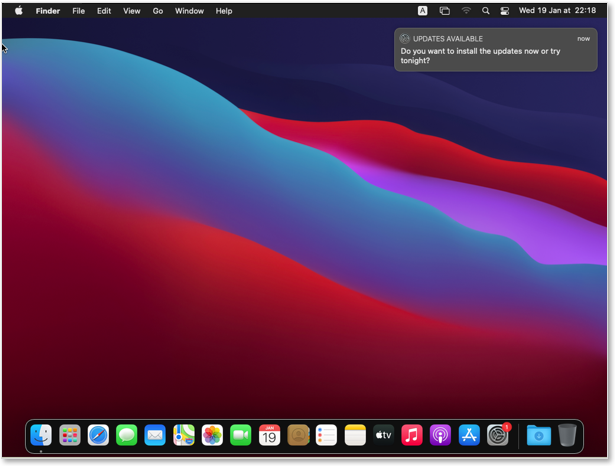Open Spotlight search in menu bar

pyautogui.click(x=486, y=11)
